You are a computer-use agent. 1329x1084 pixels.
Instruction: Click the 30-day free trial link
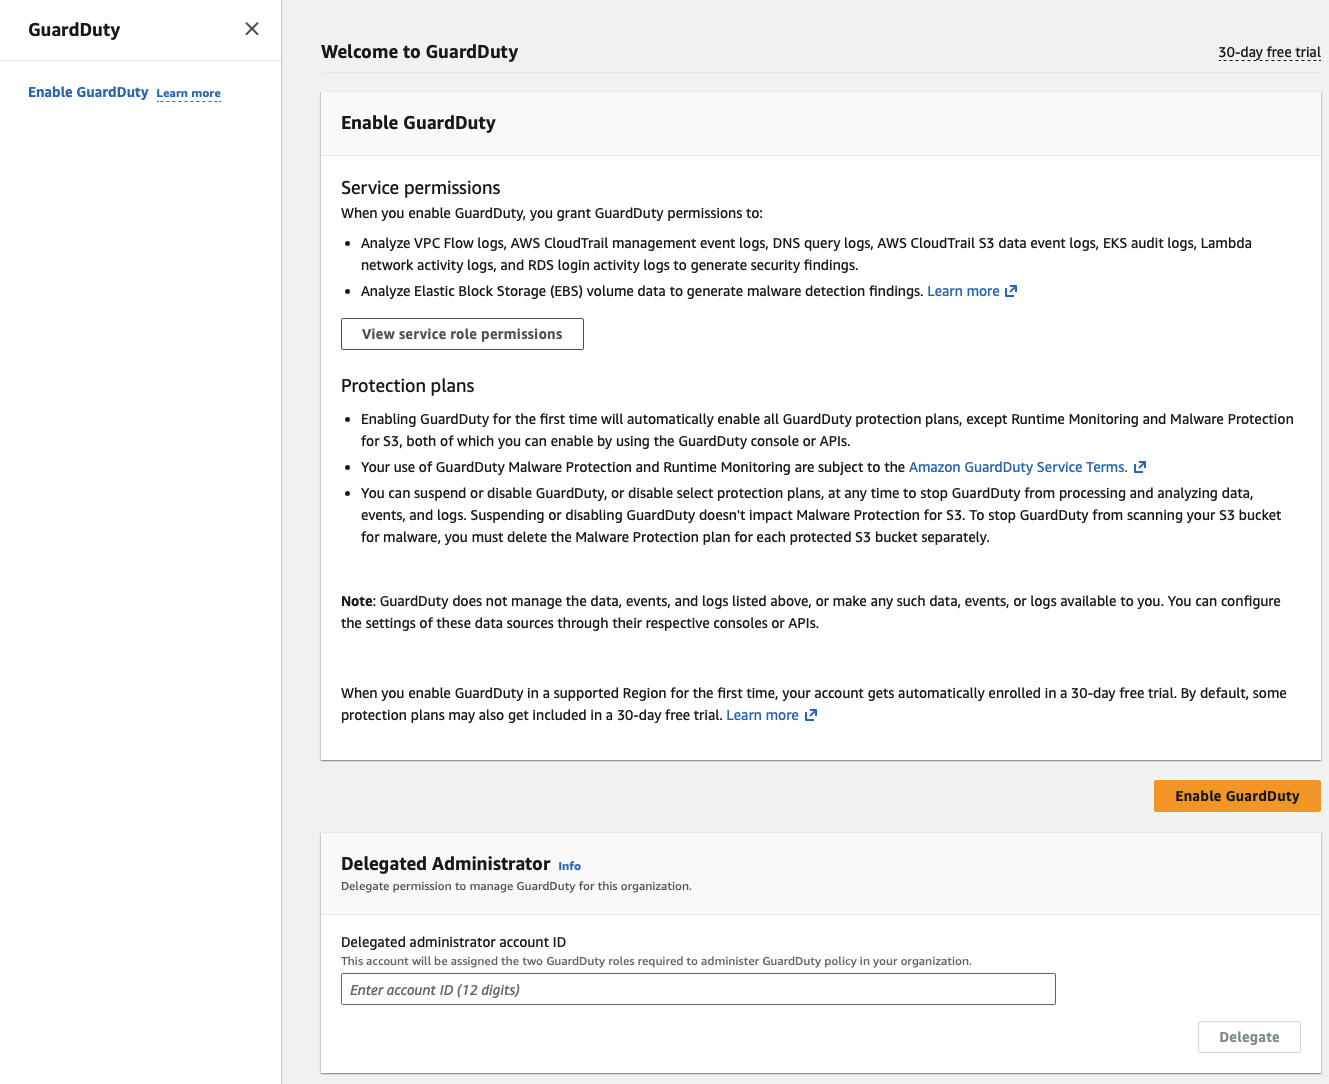pyautogui.click(x=1269, y=52)
